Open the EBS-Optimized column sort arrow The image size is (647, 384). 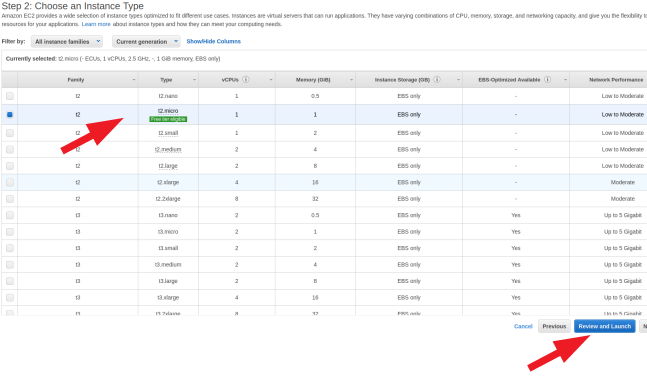[x=565, y=80]
